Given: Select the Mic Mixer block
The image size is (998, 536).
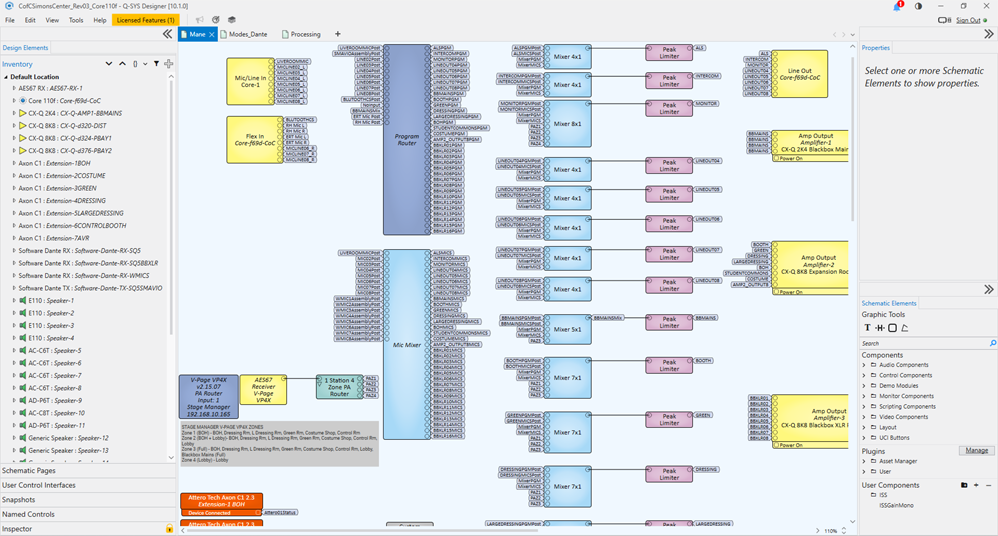Looking at the screenshot, I should tap(407, 344).
